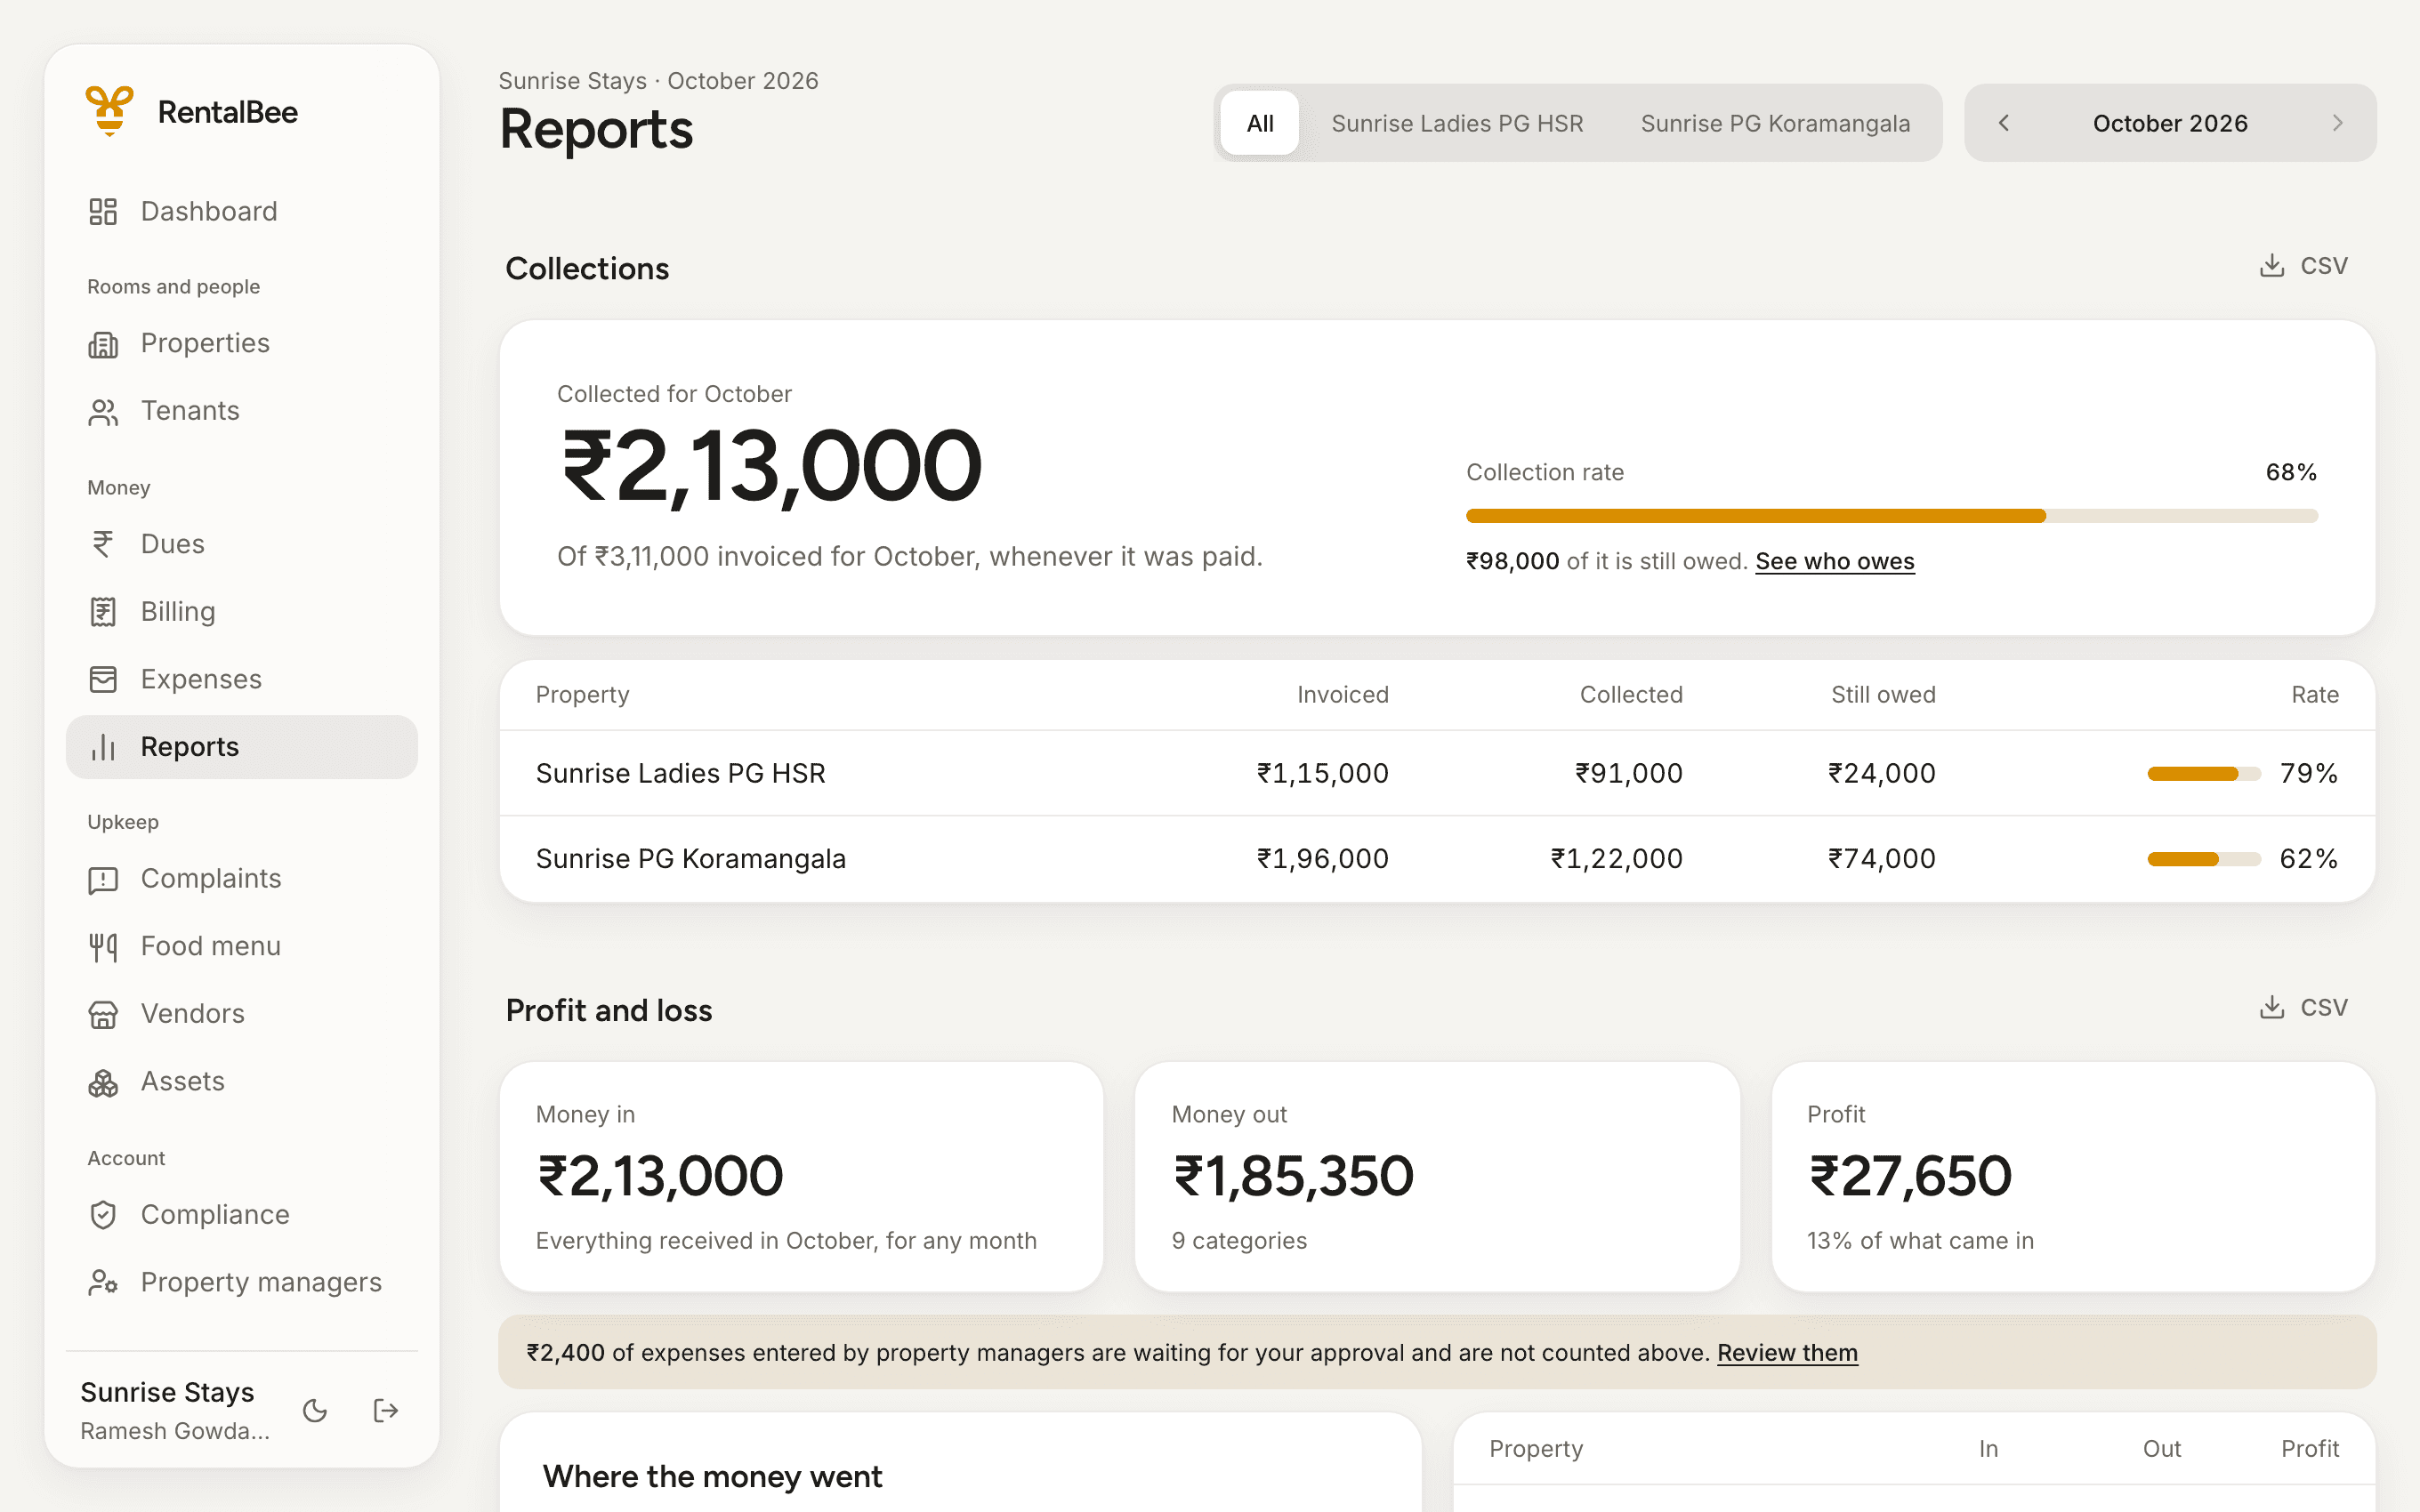Click the Rate column header
The image size is (2420, 1512).
(2315, 695)
